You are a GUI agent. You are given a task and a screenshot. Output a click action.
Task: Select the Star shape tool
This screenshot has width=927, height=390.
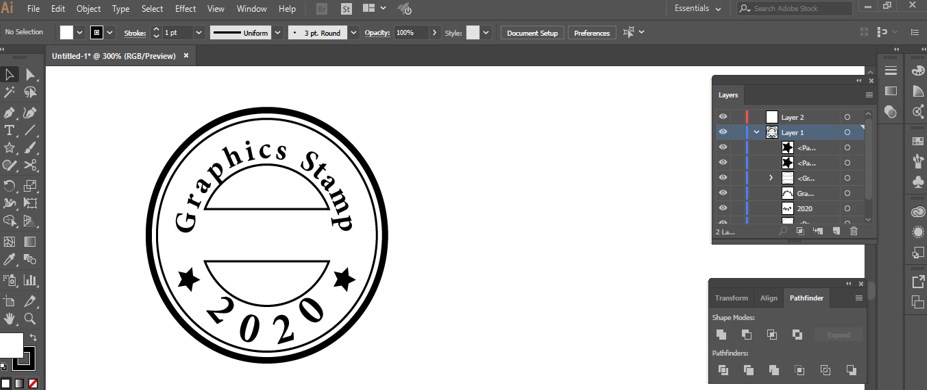tap(9, 148)
